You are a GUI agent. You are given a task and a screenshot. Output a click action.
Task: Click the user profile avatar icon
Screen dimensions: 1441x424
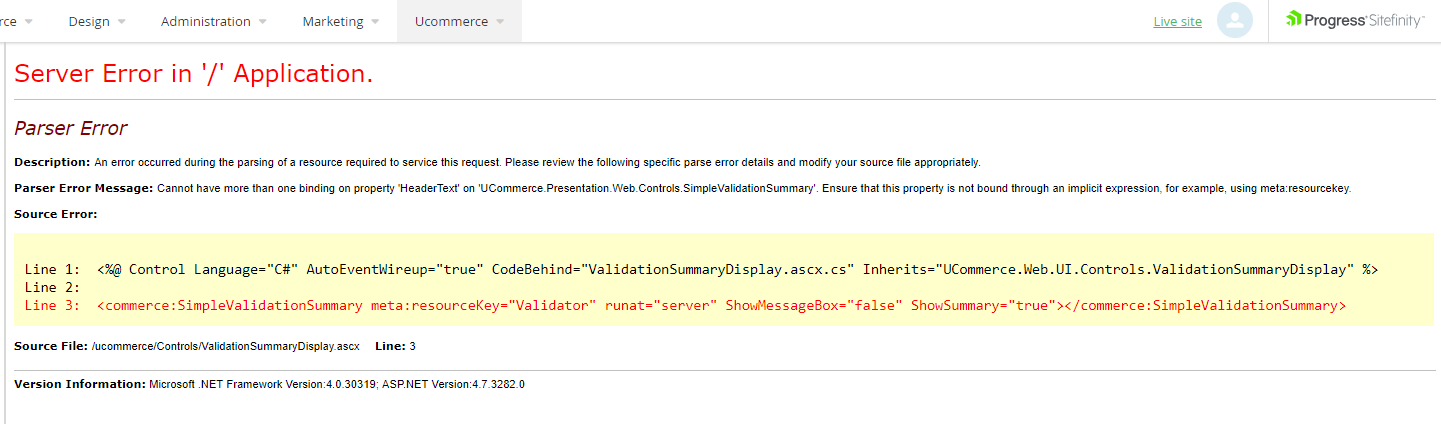pyautogui.click(x=1235, y=20)
